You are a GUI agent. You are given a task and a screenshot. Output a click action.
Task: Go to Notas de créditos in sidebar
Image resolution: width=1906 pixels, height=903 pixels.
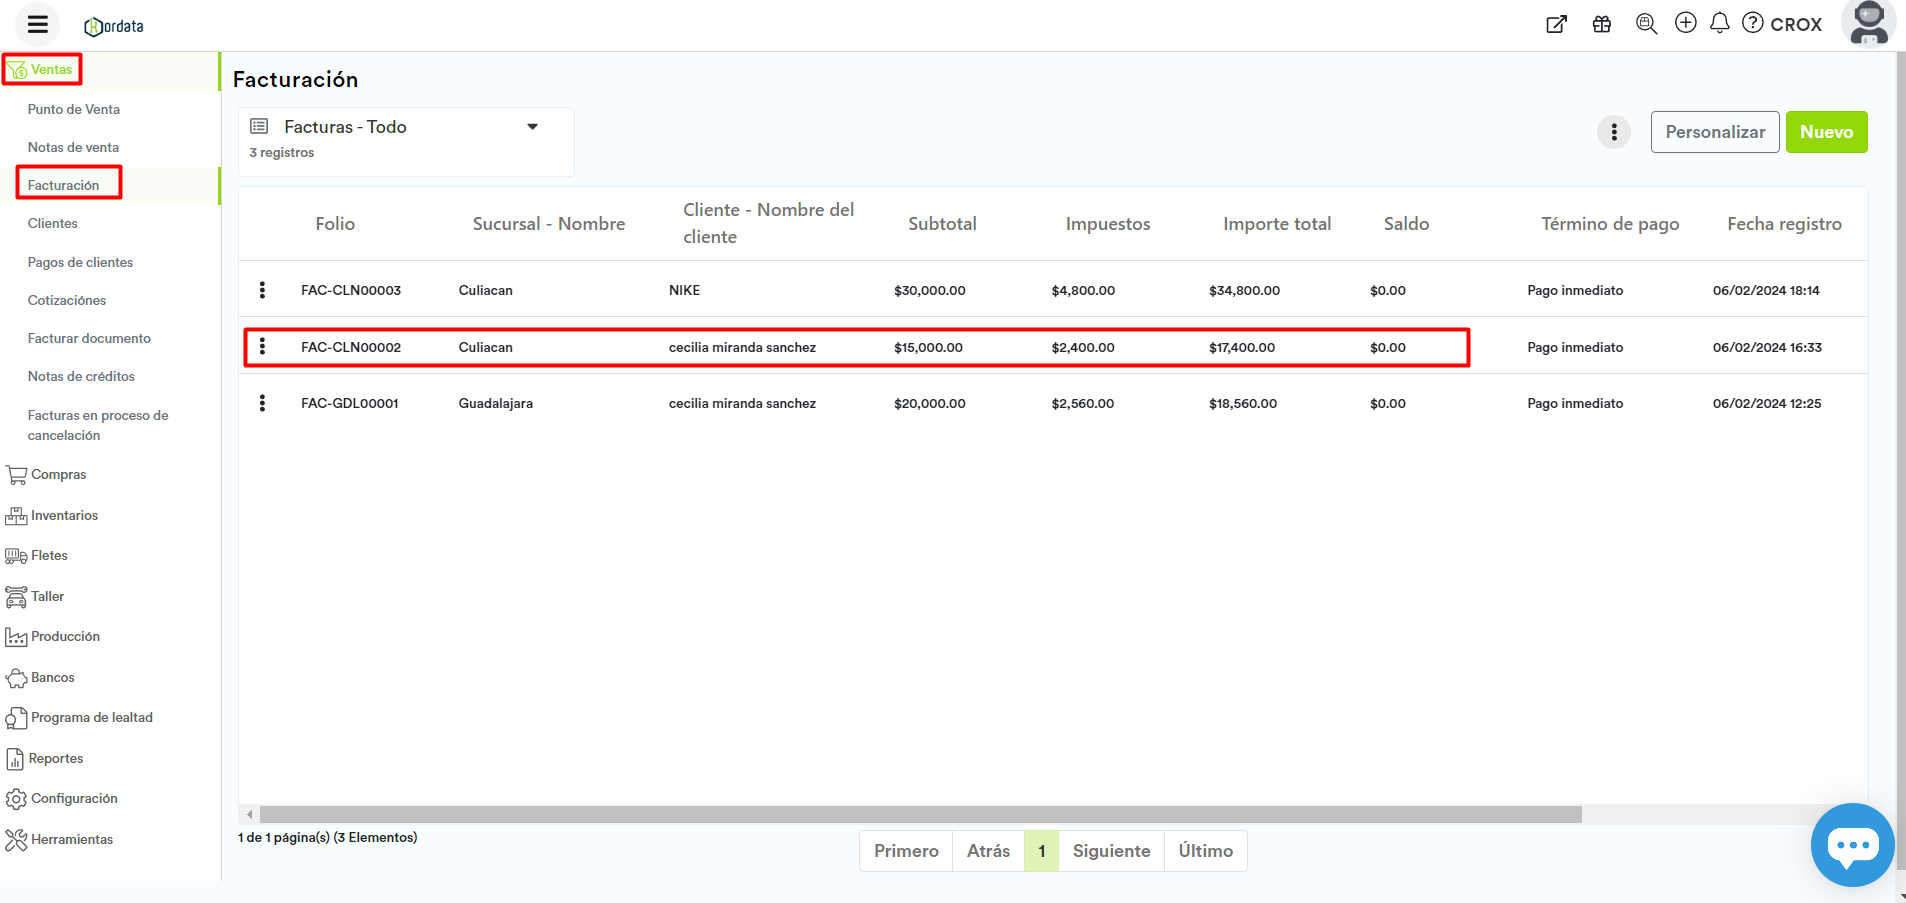point(81,376)
